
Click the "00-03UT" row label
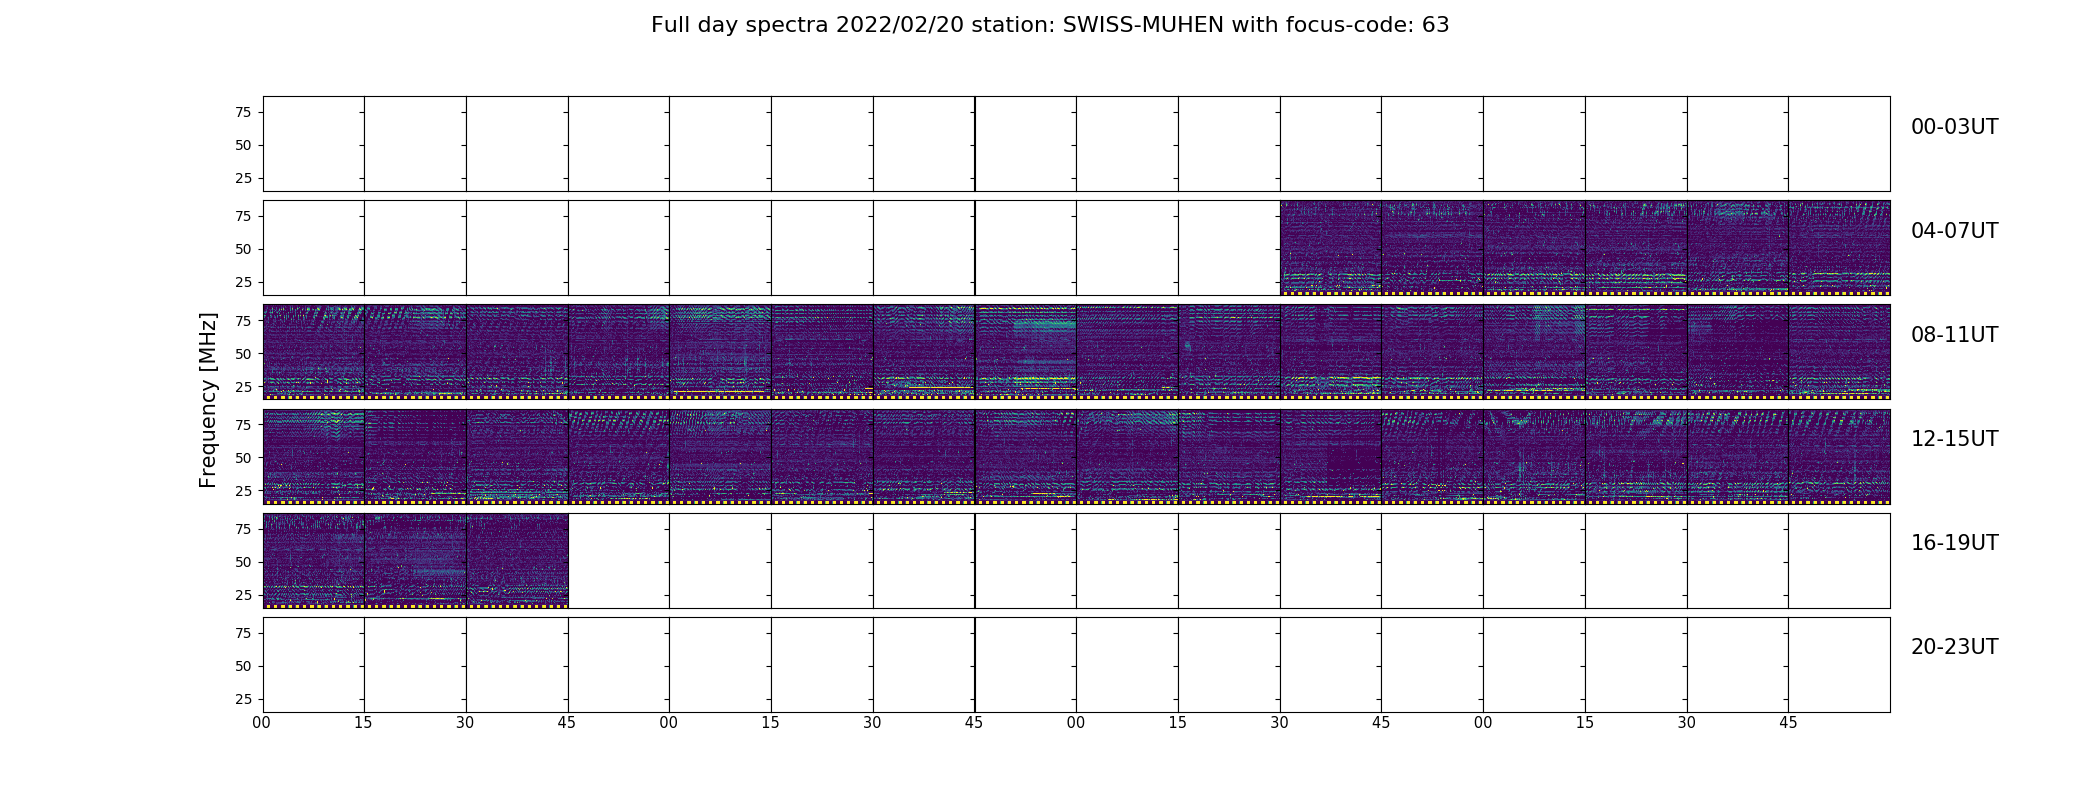tap(1954, 127)
